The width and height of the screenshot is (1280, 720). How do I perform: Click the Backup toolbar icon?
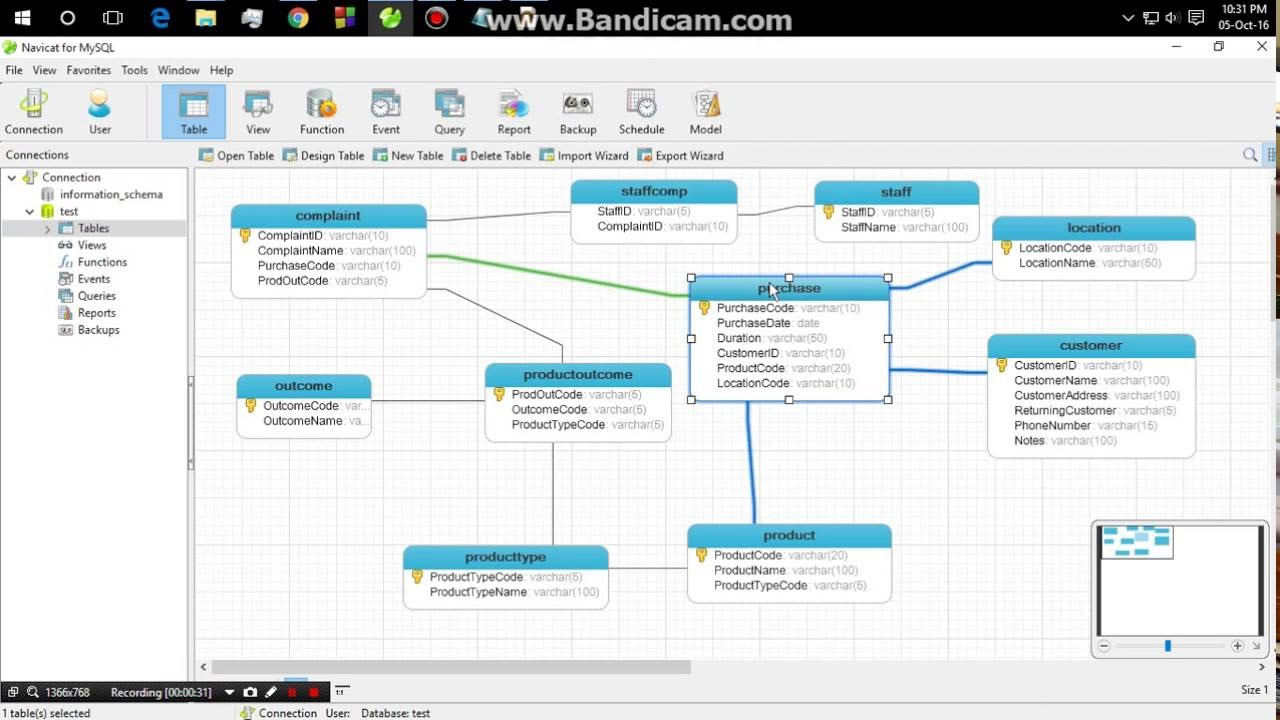(x=578, y=111)
